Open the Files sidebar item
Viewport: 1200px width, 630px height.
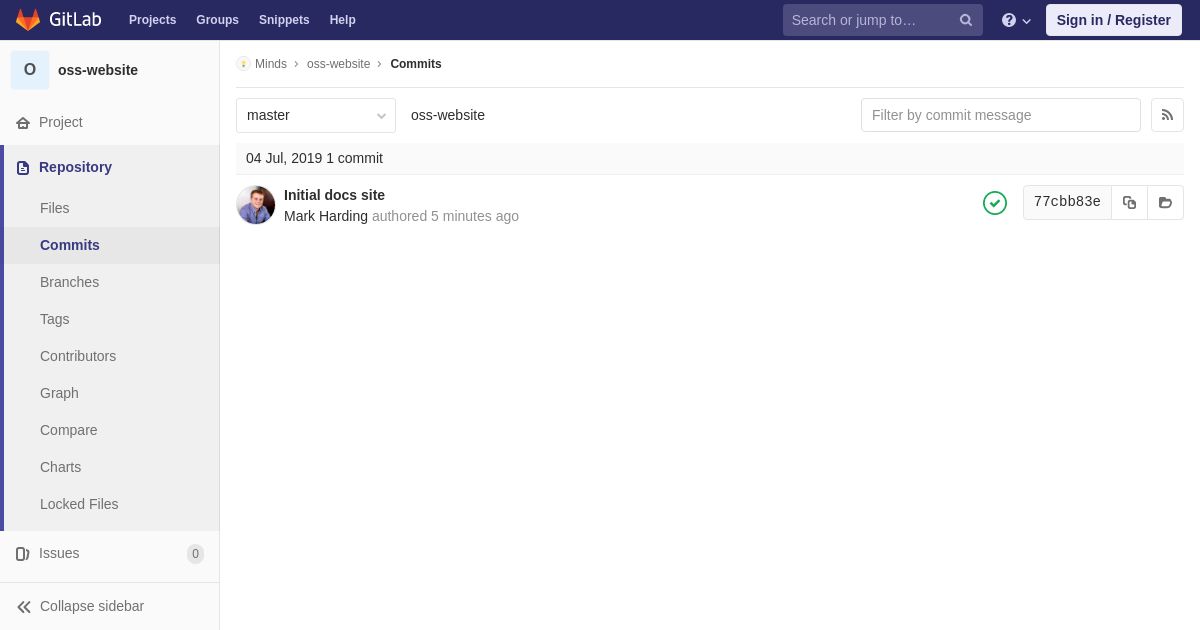point(112,208)
